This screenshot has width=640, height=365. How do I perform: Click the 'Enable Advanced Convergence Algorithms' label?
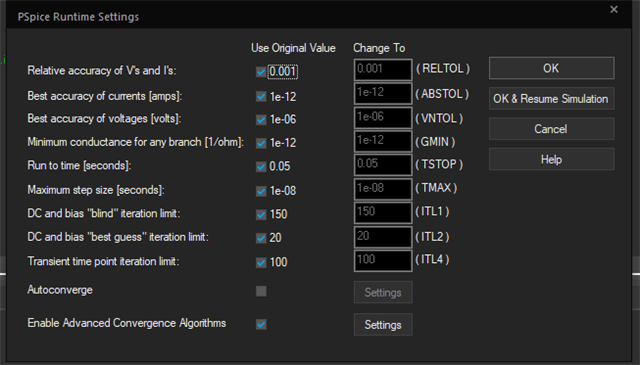click(127, 323)
